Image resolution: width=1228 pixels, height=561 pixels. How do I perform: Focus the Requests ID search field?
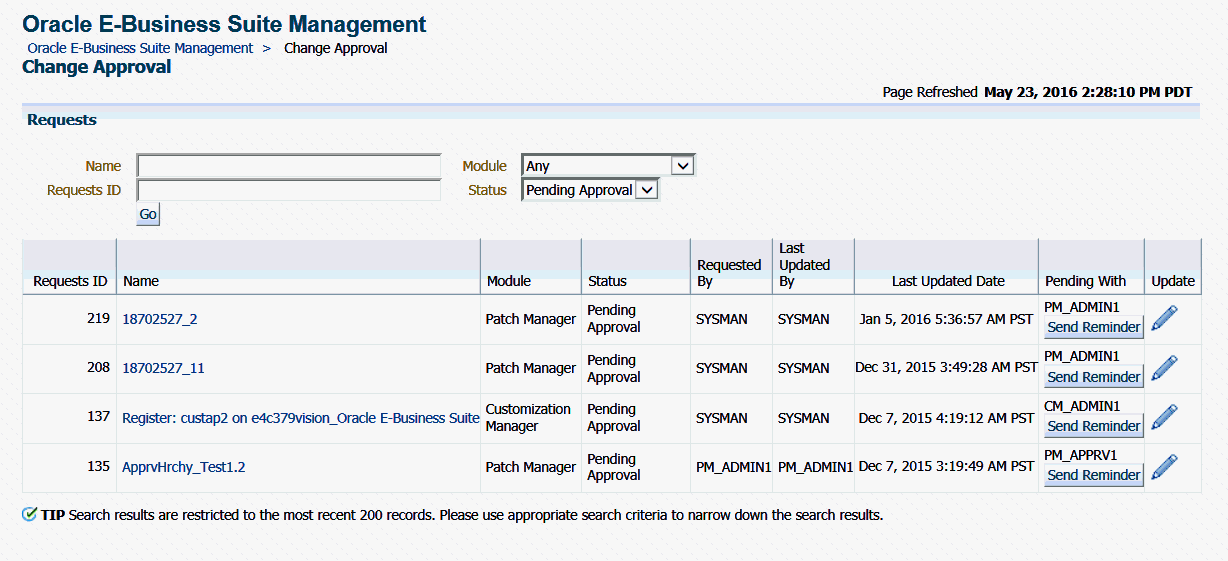pyautogui.click(x=289, y=190)
